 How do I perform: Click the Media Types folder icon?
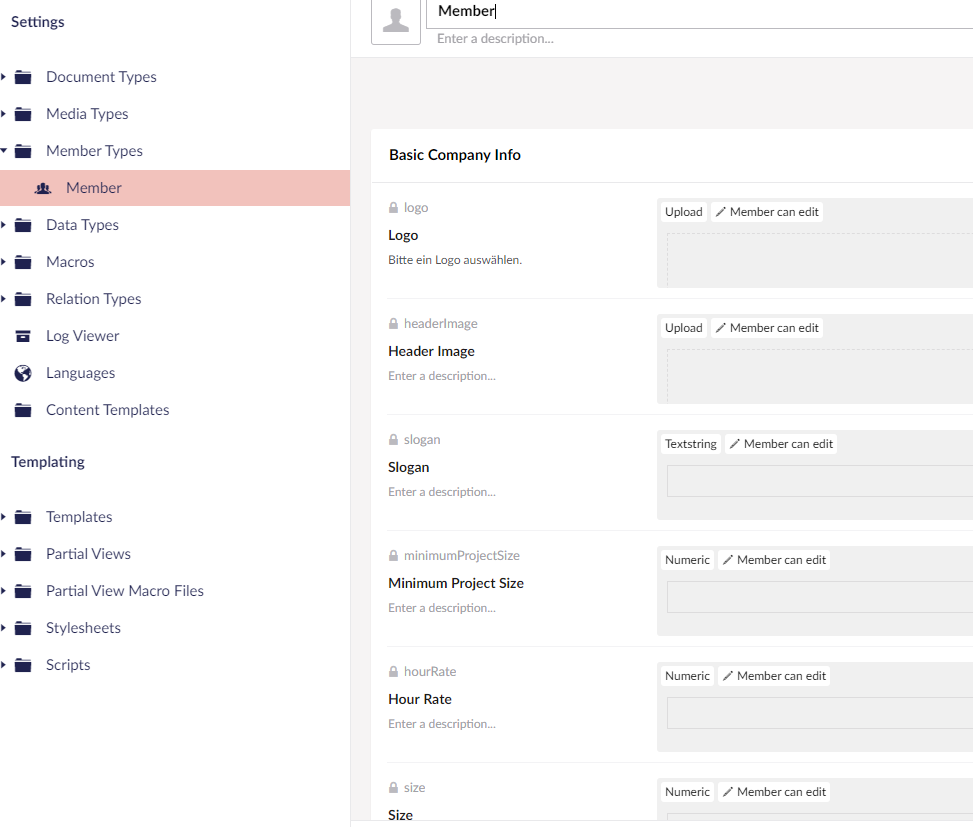22,113
